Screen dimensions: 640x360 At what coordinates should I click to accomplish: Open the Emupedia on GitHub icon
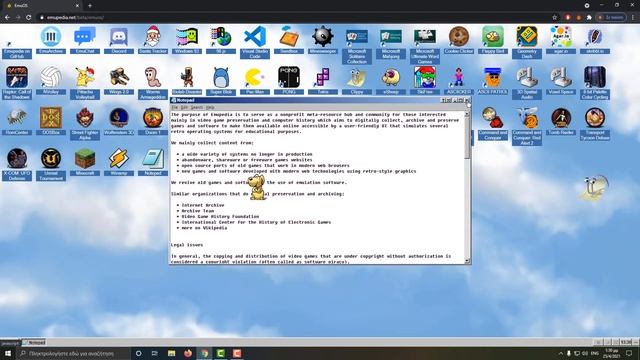tap(17, 42)
